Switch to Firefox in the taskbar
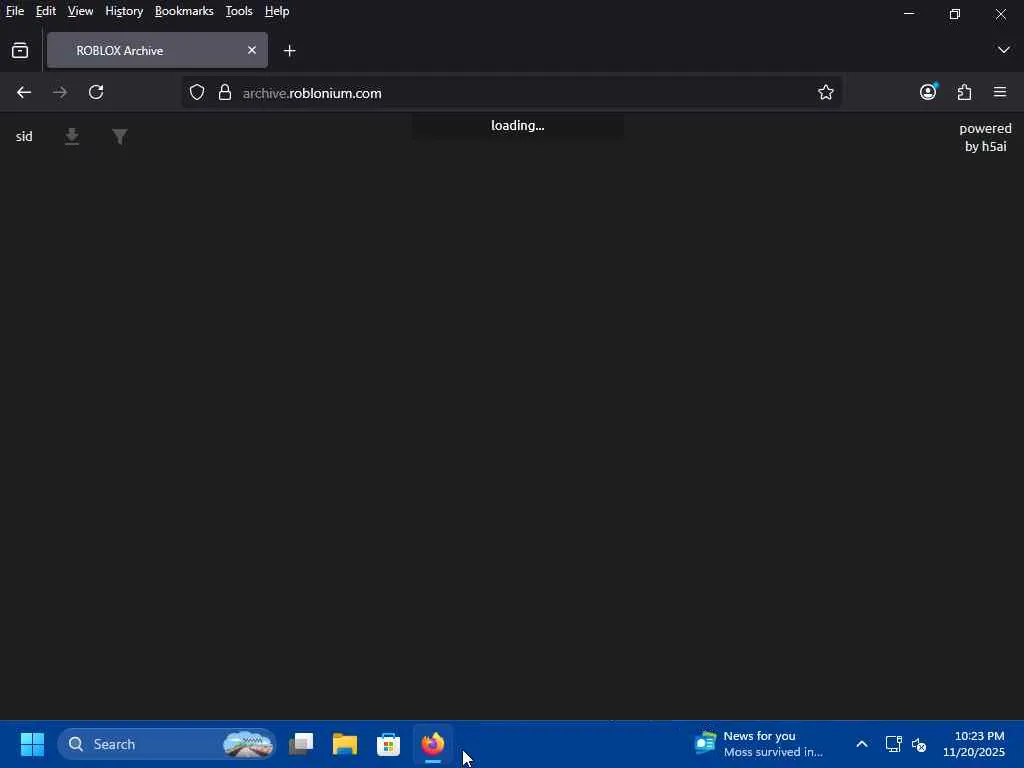The width and height of the screenshot is (1024, 768). click(432, 744)
